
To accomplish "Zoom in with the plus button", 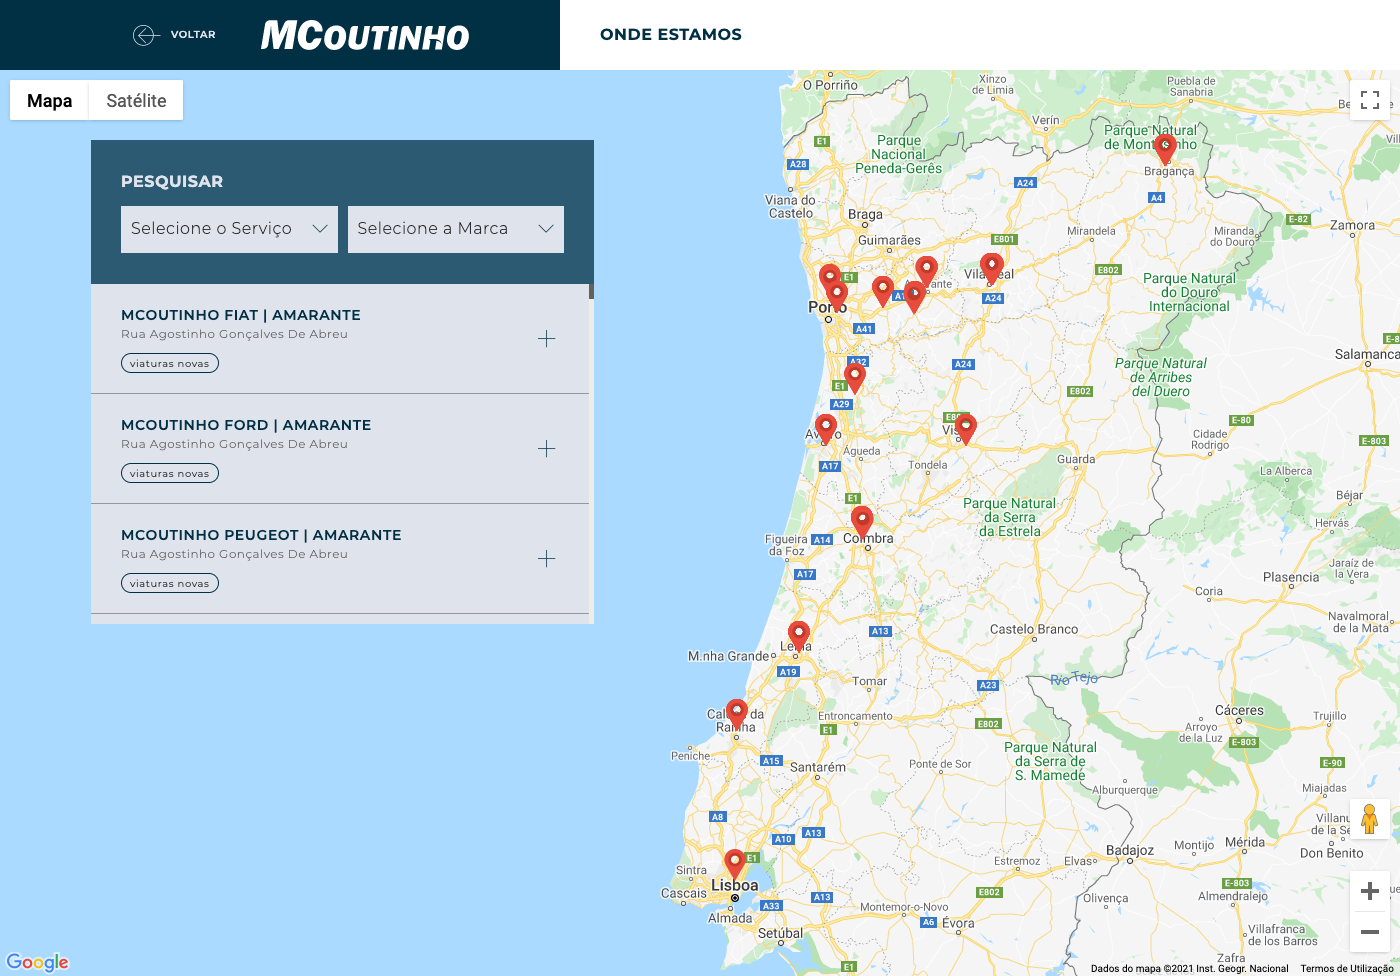I will coord(1369,891).
